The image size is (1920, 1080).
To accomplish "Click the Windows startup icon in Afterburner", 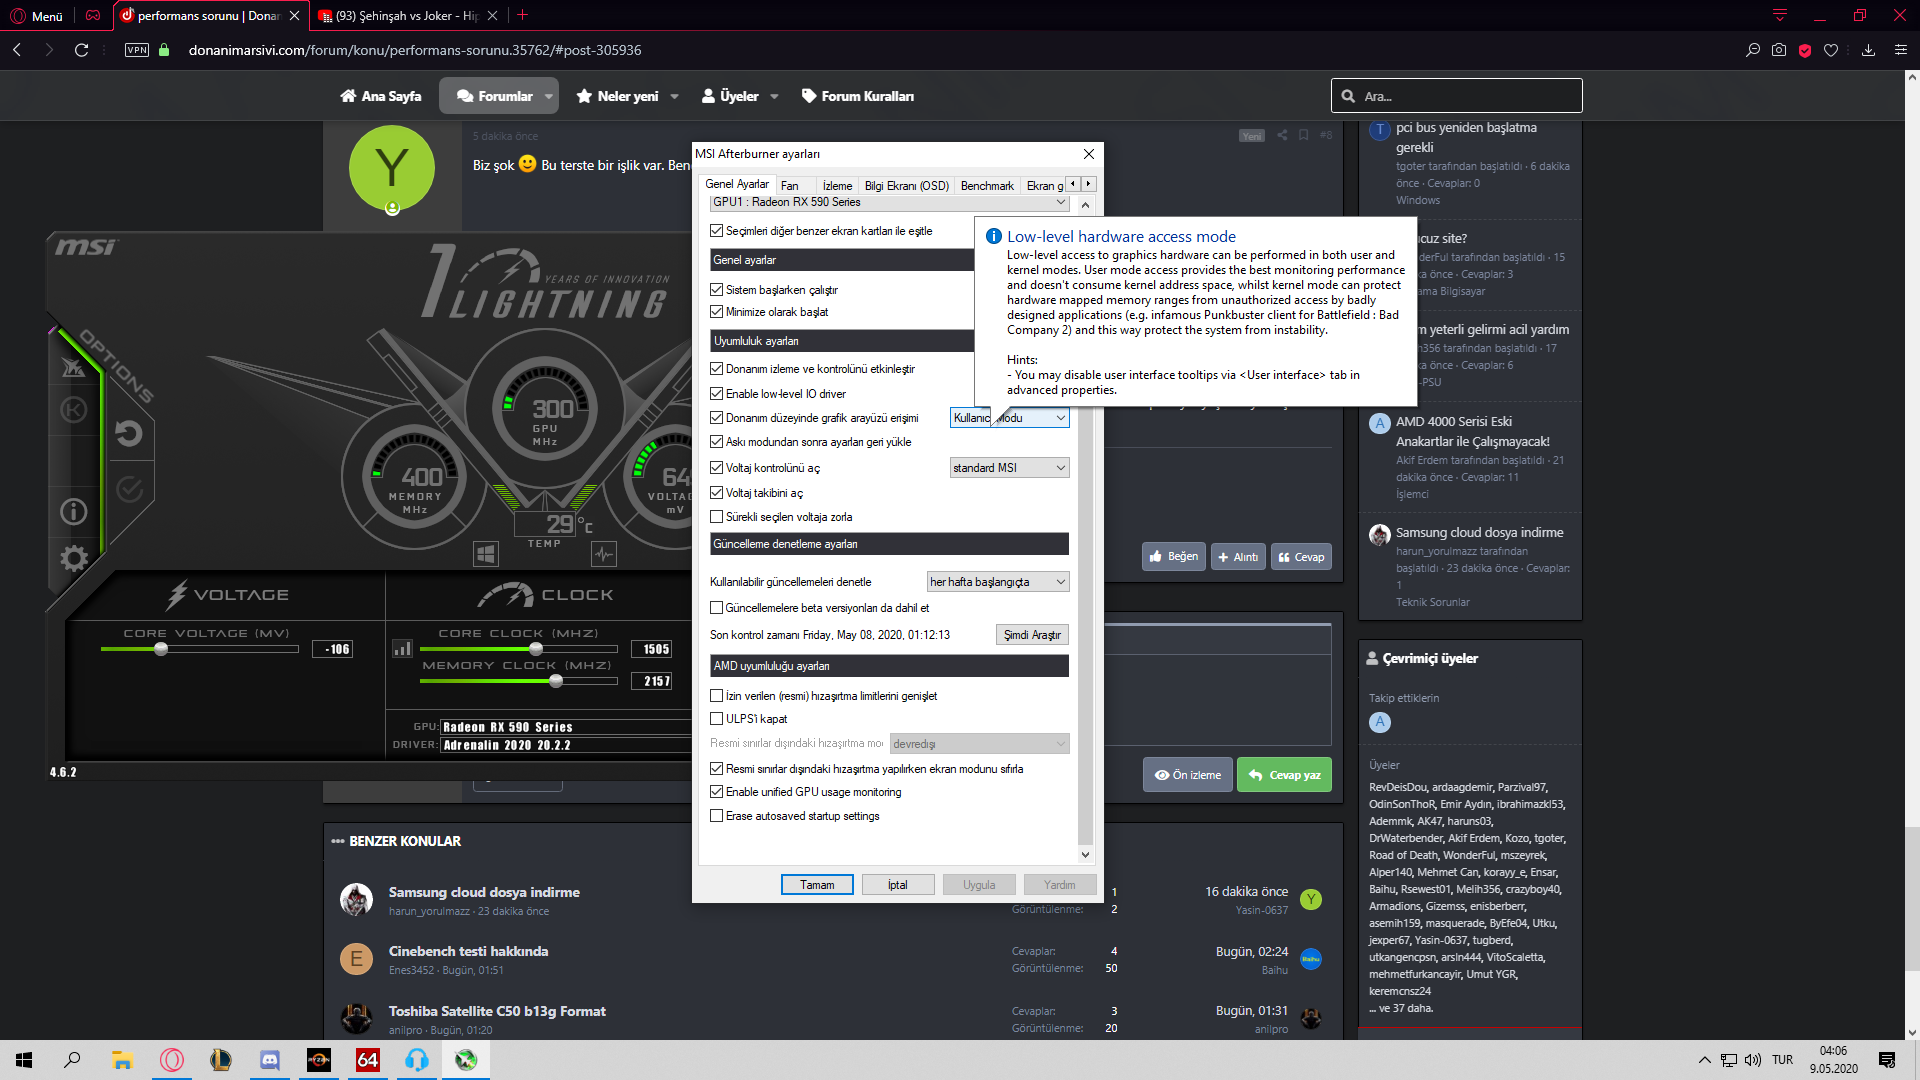I will (x=486, y=553).
